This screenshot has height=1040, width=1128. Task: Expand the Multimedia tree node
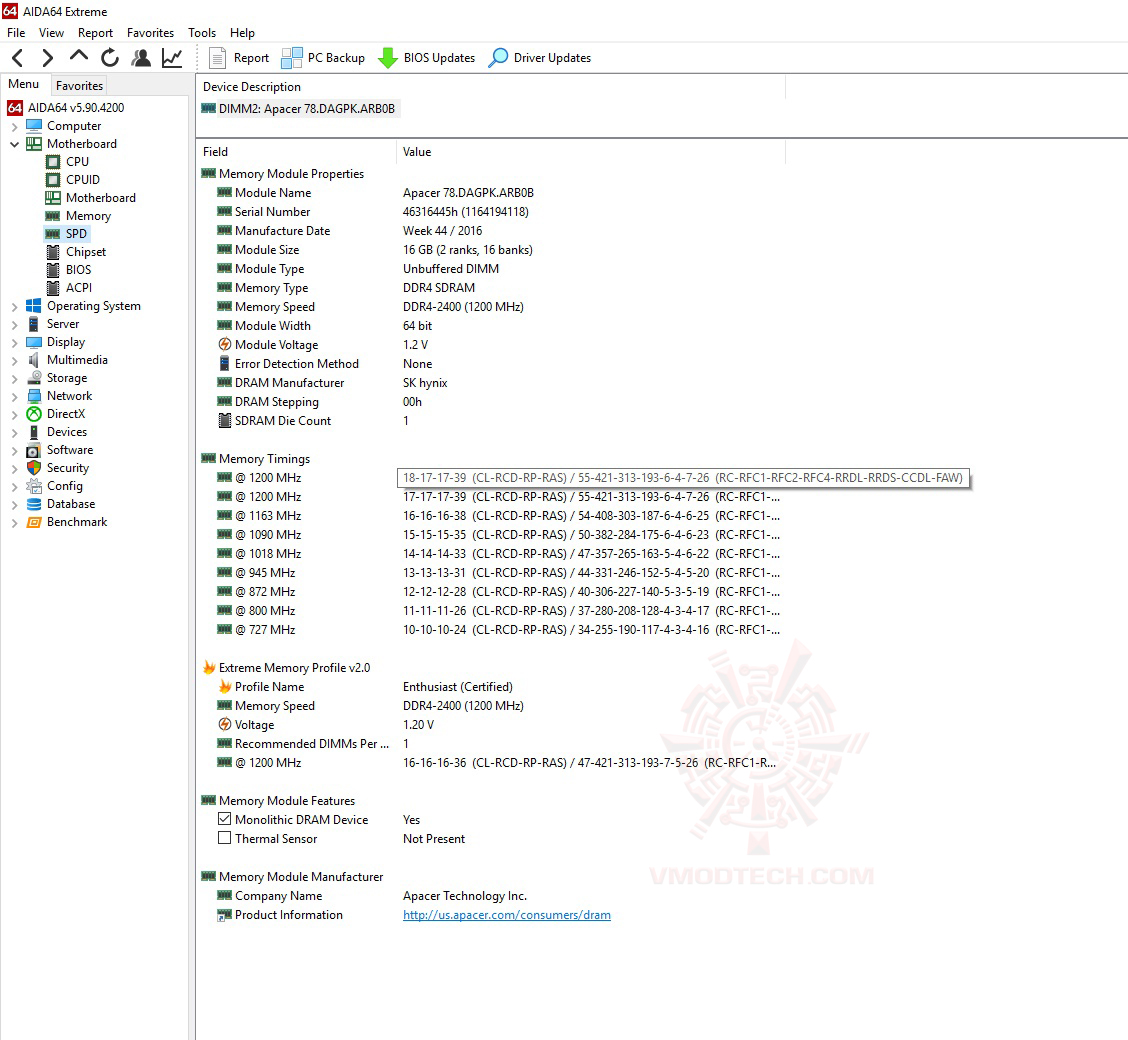[14, 360]
